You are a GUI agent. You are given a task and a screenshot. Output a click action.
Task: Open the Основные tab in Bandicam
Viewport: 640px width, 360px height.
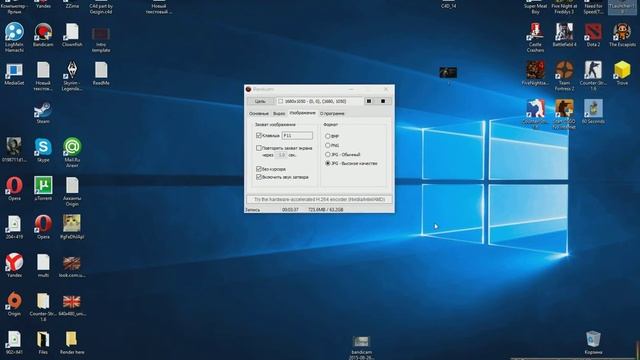tap(259, 113)
